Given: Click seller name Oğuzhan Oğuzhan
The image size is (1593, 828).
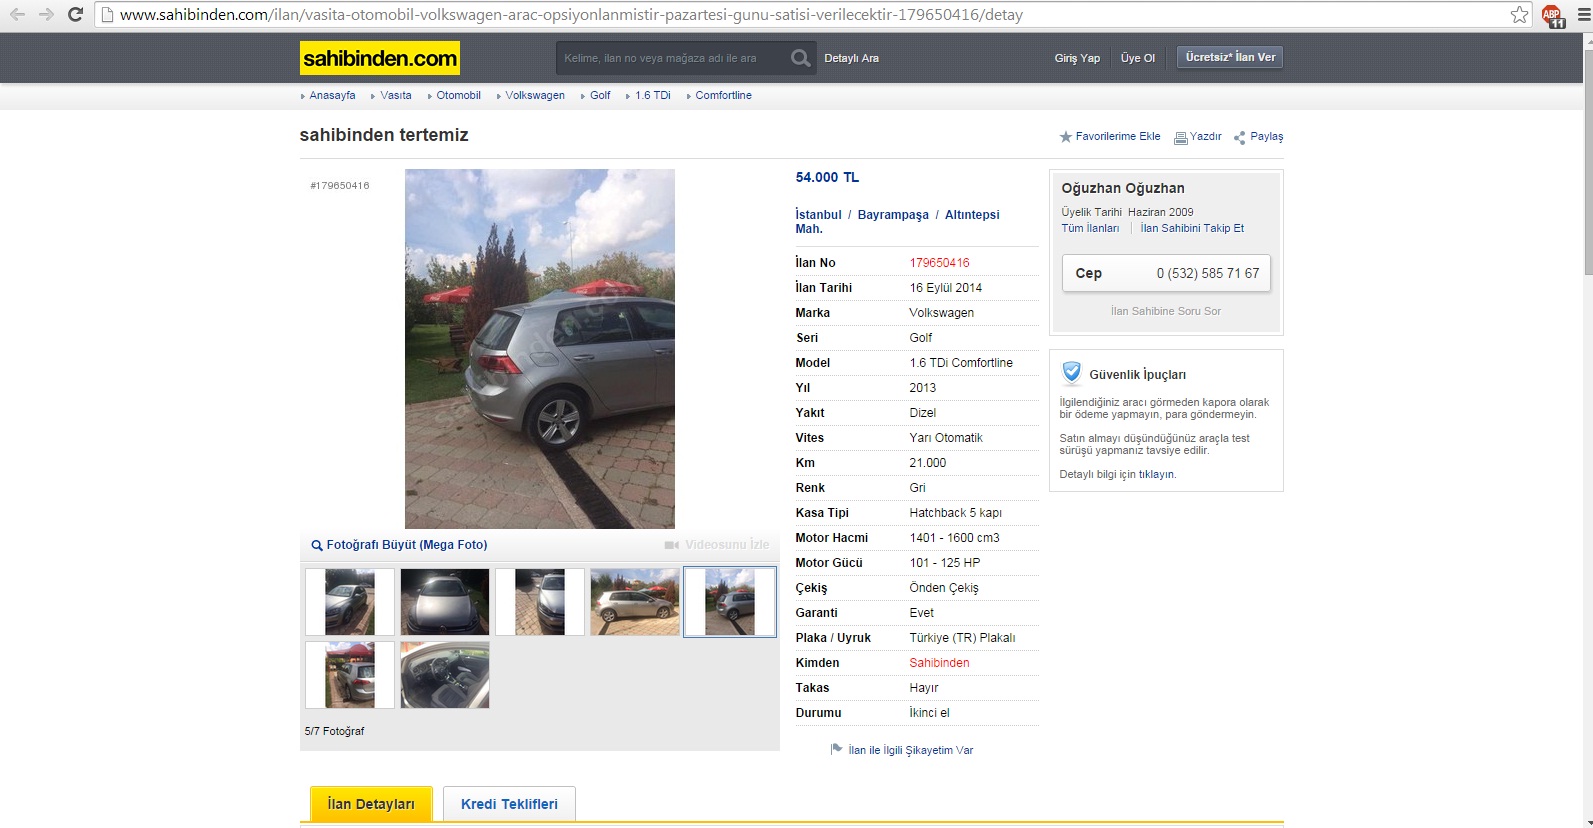Looking at the screenshot, I should [x=1122, y=188].
